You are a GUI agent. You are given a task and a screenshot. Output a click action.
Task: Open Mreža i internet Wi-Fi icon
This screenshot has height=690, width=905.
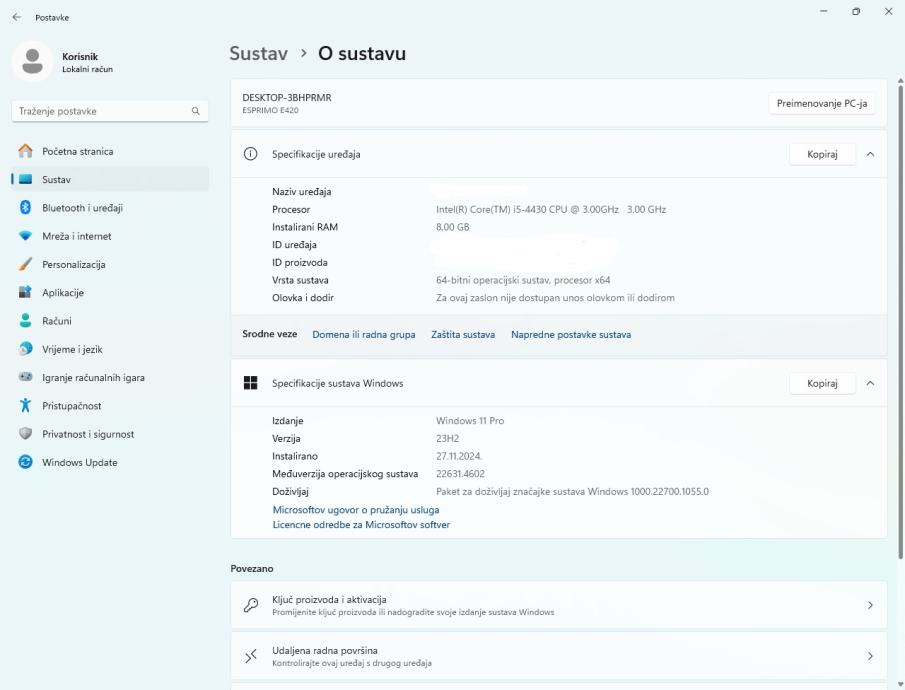pos(26,236)
